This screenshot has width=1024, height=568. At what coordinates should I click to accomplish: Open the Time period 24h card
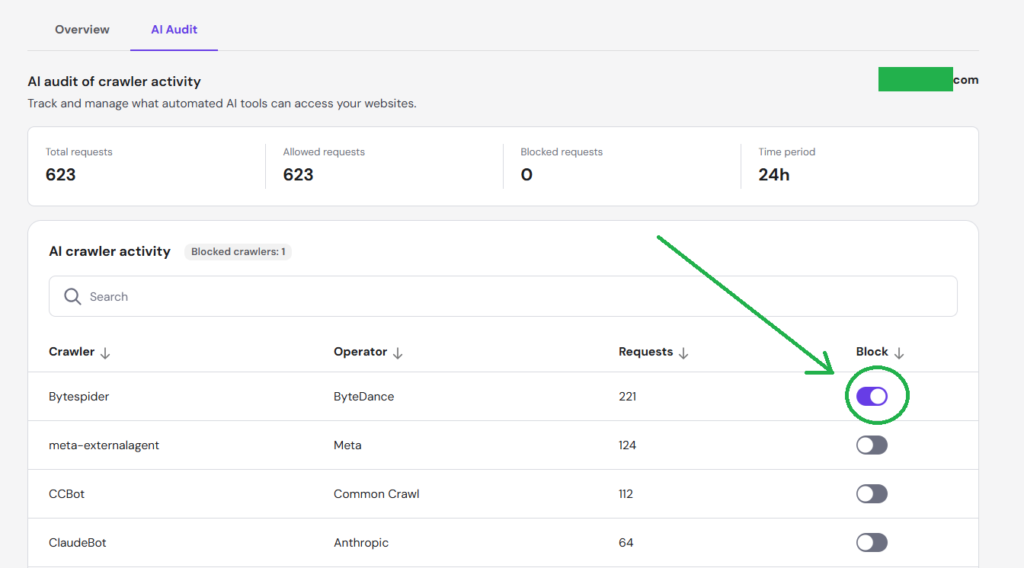pos(860,166)
